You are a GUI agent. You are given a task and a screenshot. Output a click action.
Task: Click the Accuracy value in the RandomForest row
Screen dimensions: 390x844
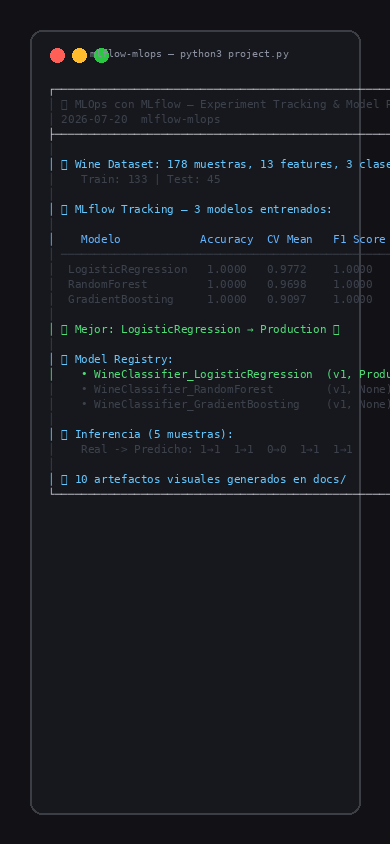coord(227,284)
